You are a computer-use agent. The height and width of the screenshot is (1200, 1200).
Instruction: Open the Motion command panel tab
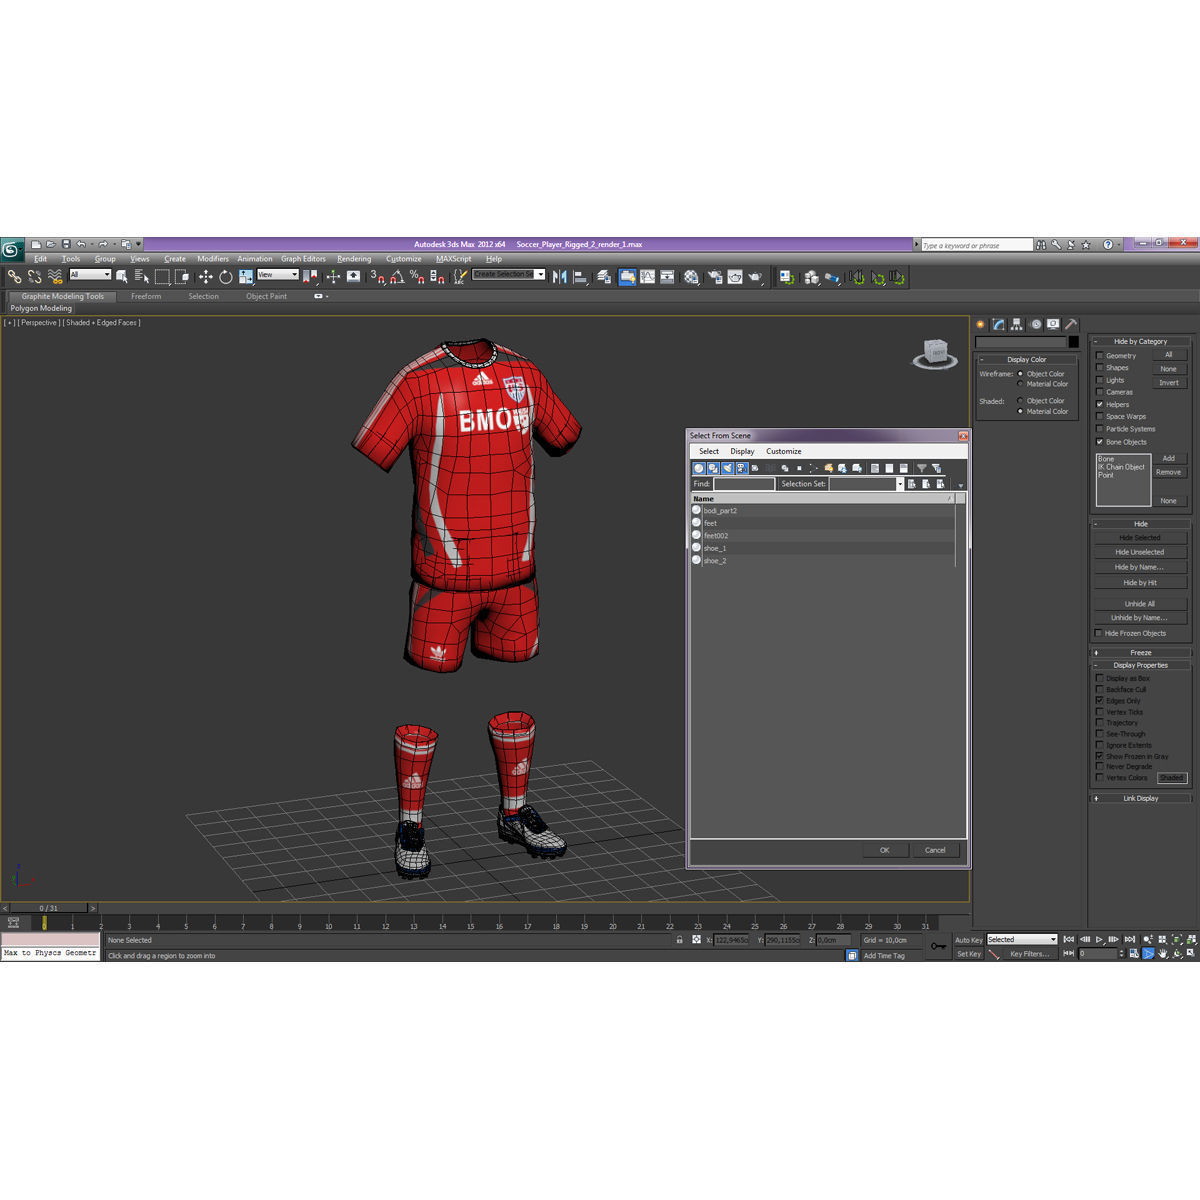1035,324
